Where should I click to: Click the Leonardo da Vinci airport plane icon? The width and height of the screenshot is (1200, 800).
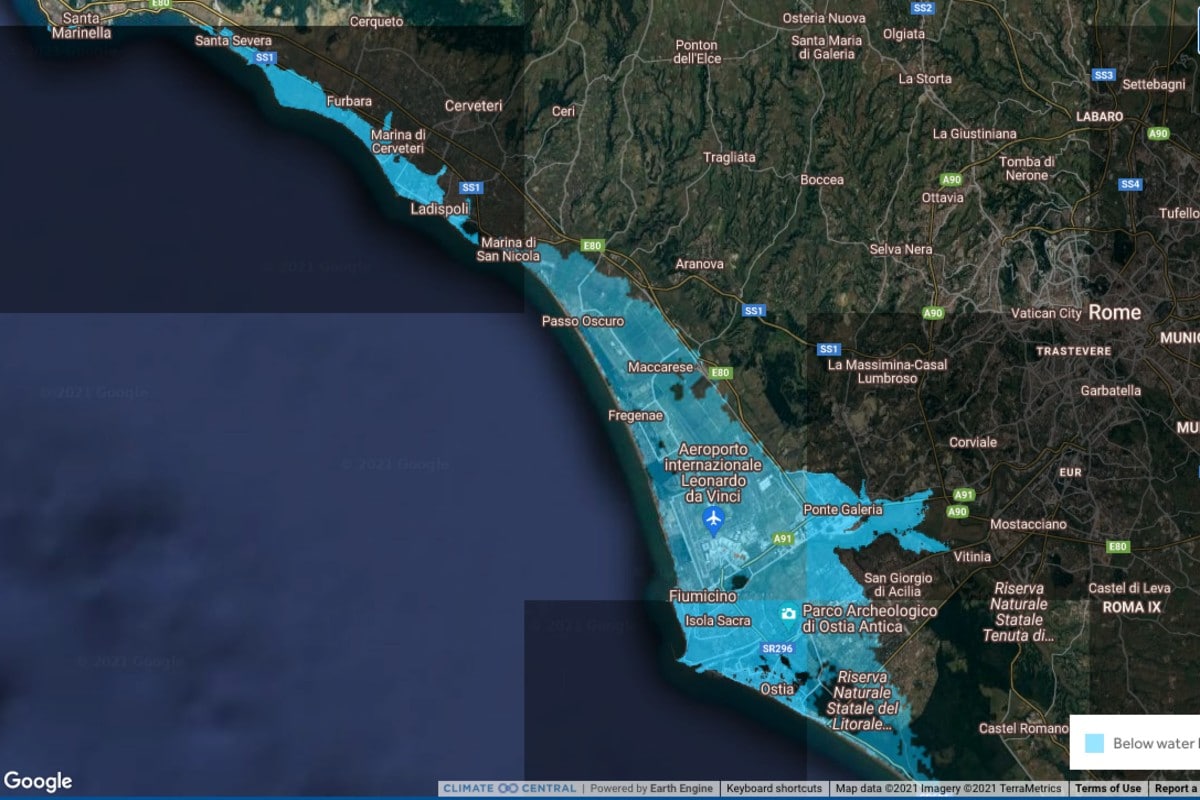tap(712, 520)
